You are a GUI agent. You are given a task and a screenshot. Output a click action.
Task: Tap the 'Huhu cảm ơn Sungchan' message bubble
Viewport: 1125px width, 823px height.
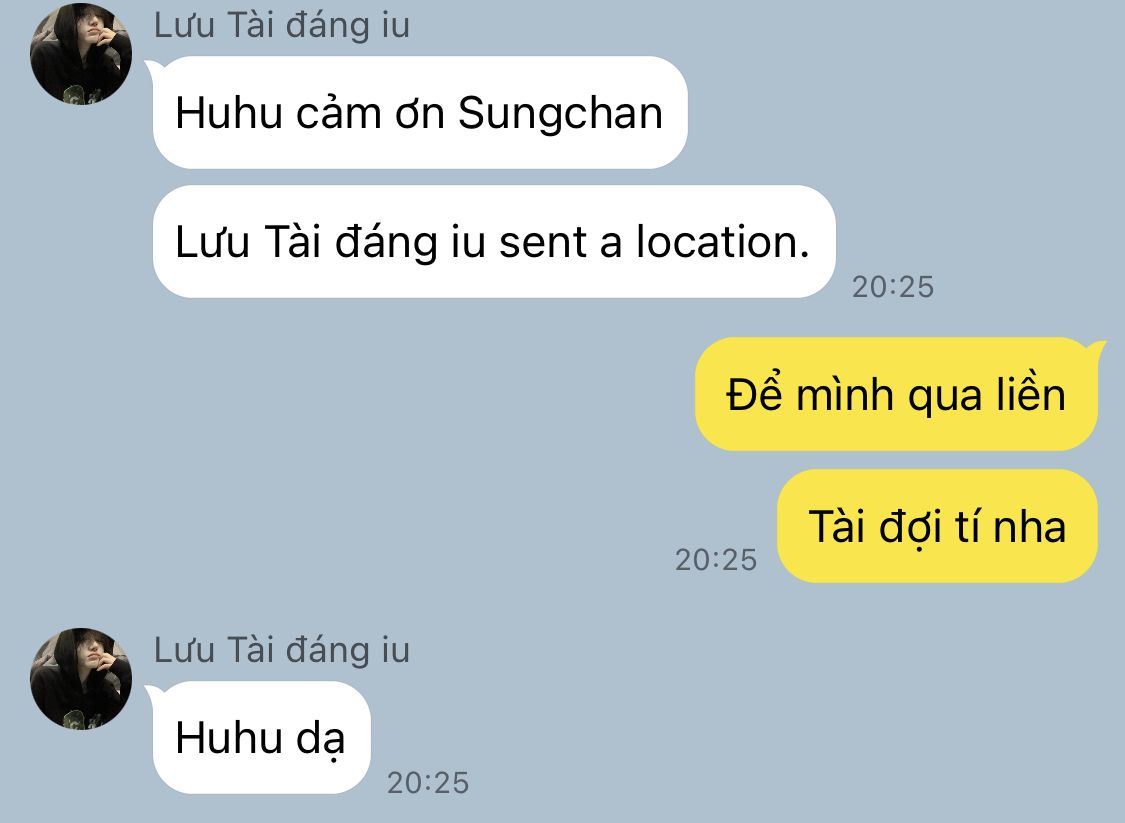point(420,113)
